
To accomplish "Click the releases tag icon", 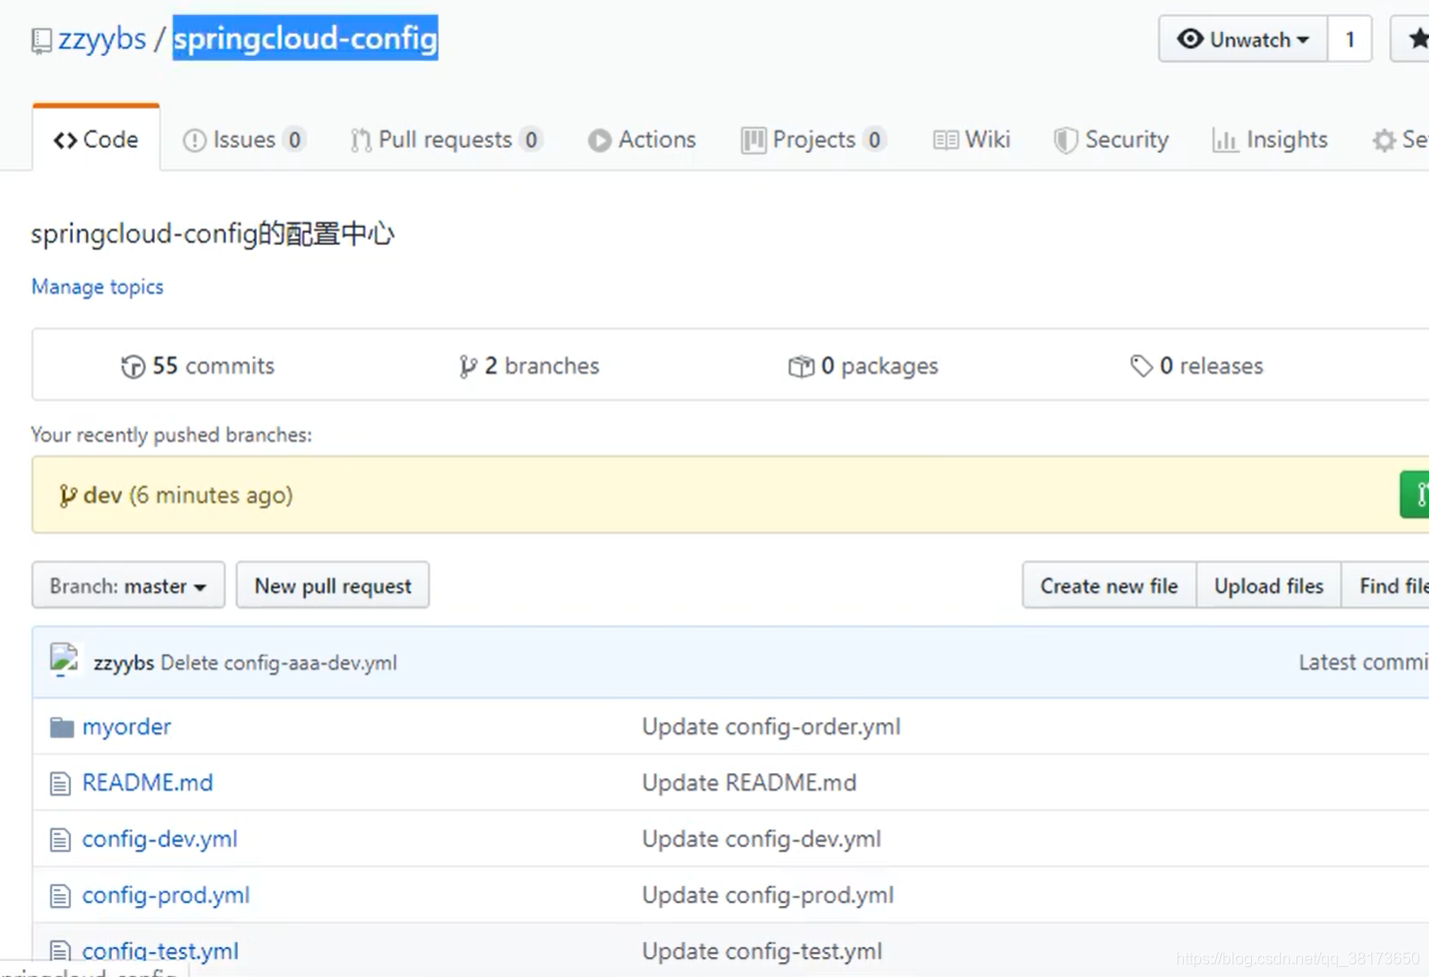I will click(x=1141, y=366).
